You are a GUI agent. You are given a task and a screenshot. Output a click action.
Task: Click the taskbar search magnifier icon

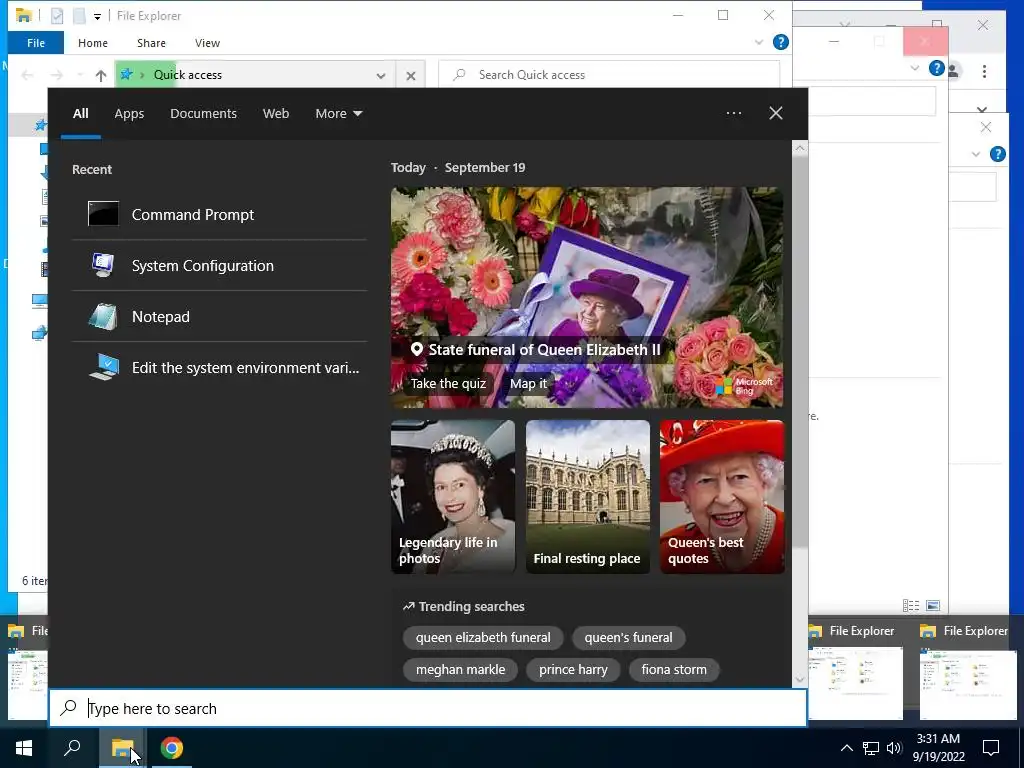pos(72,748)
